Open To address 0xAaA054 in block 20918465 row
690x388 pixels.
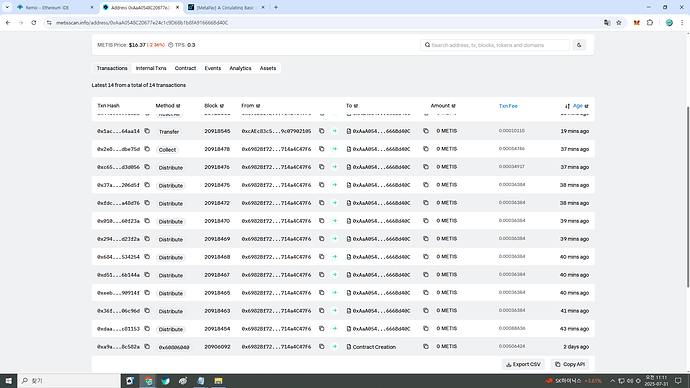tap(381, 293)
